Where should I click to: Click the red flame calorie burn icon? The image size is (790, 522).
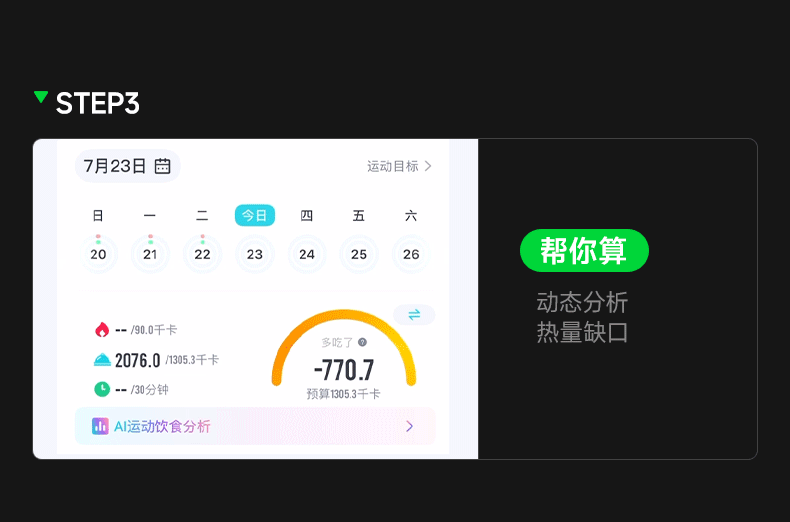[x=102, y=330]
